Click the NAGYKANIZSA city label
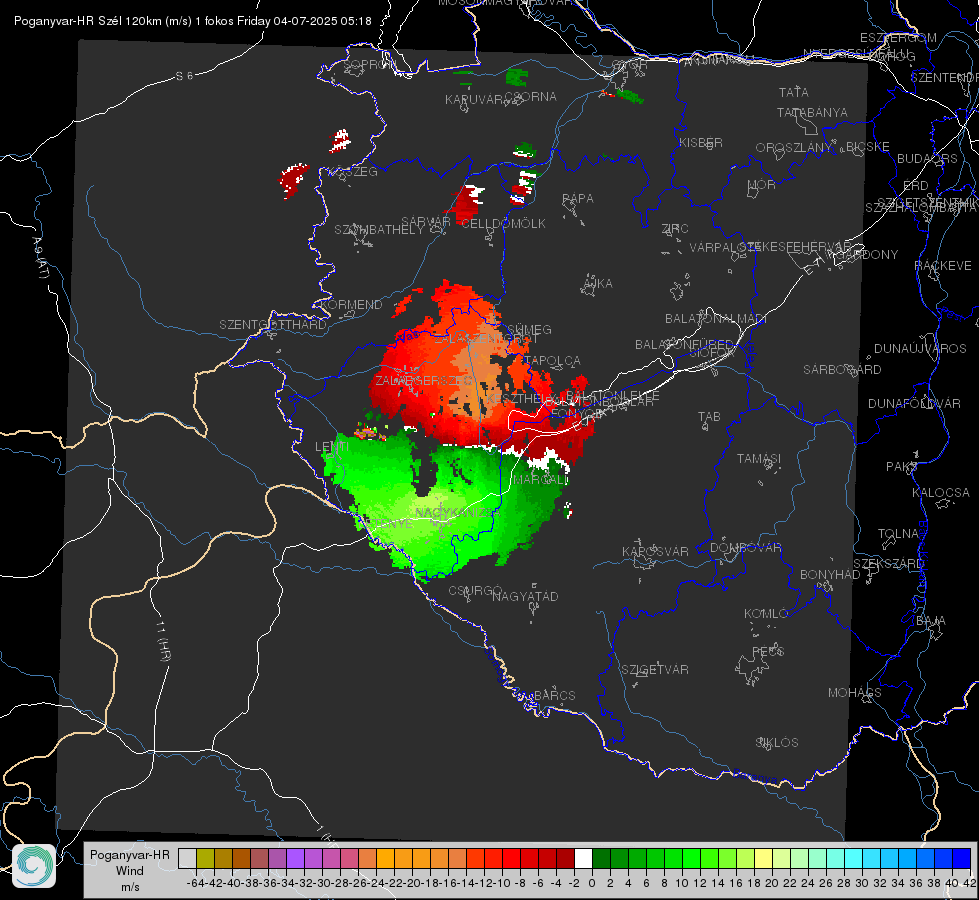979x900 pixels. (x=458, y=512)
